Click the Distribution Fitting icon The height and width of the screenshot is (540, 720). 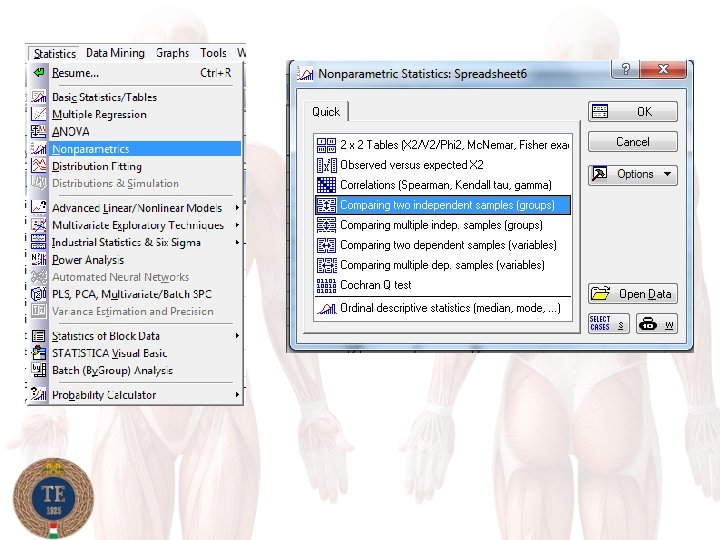39,166
